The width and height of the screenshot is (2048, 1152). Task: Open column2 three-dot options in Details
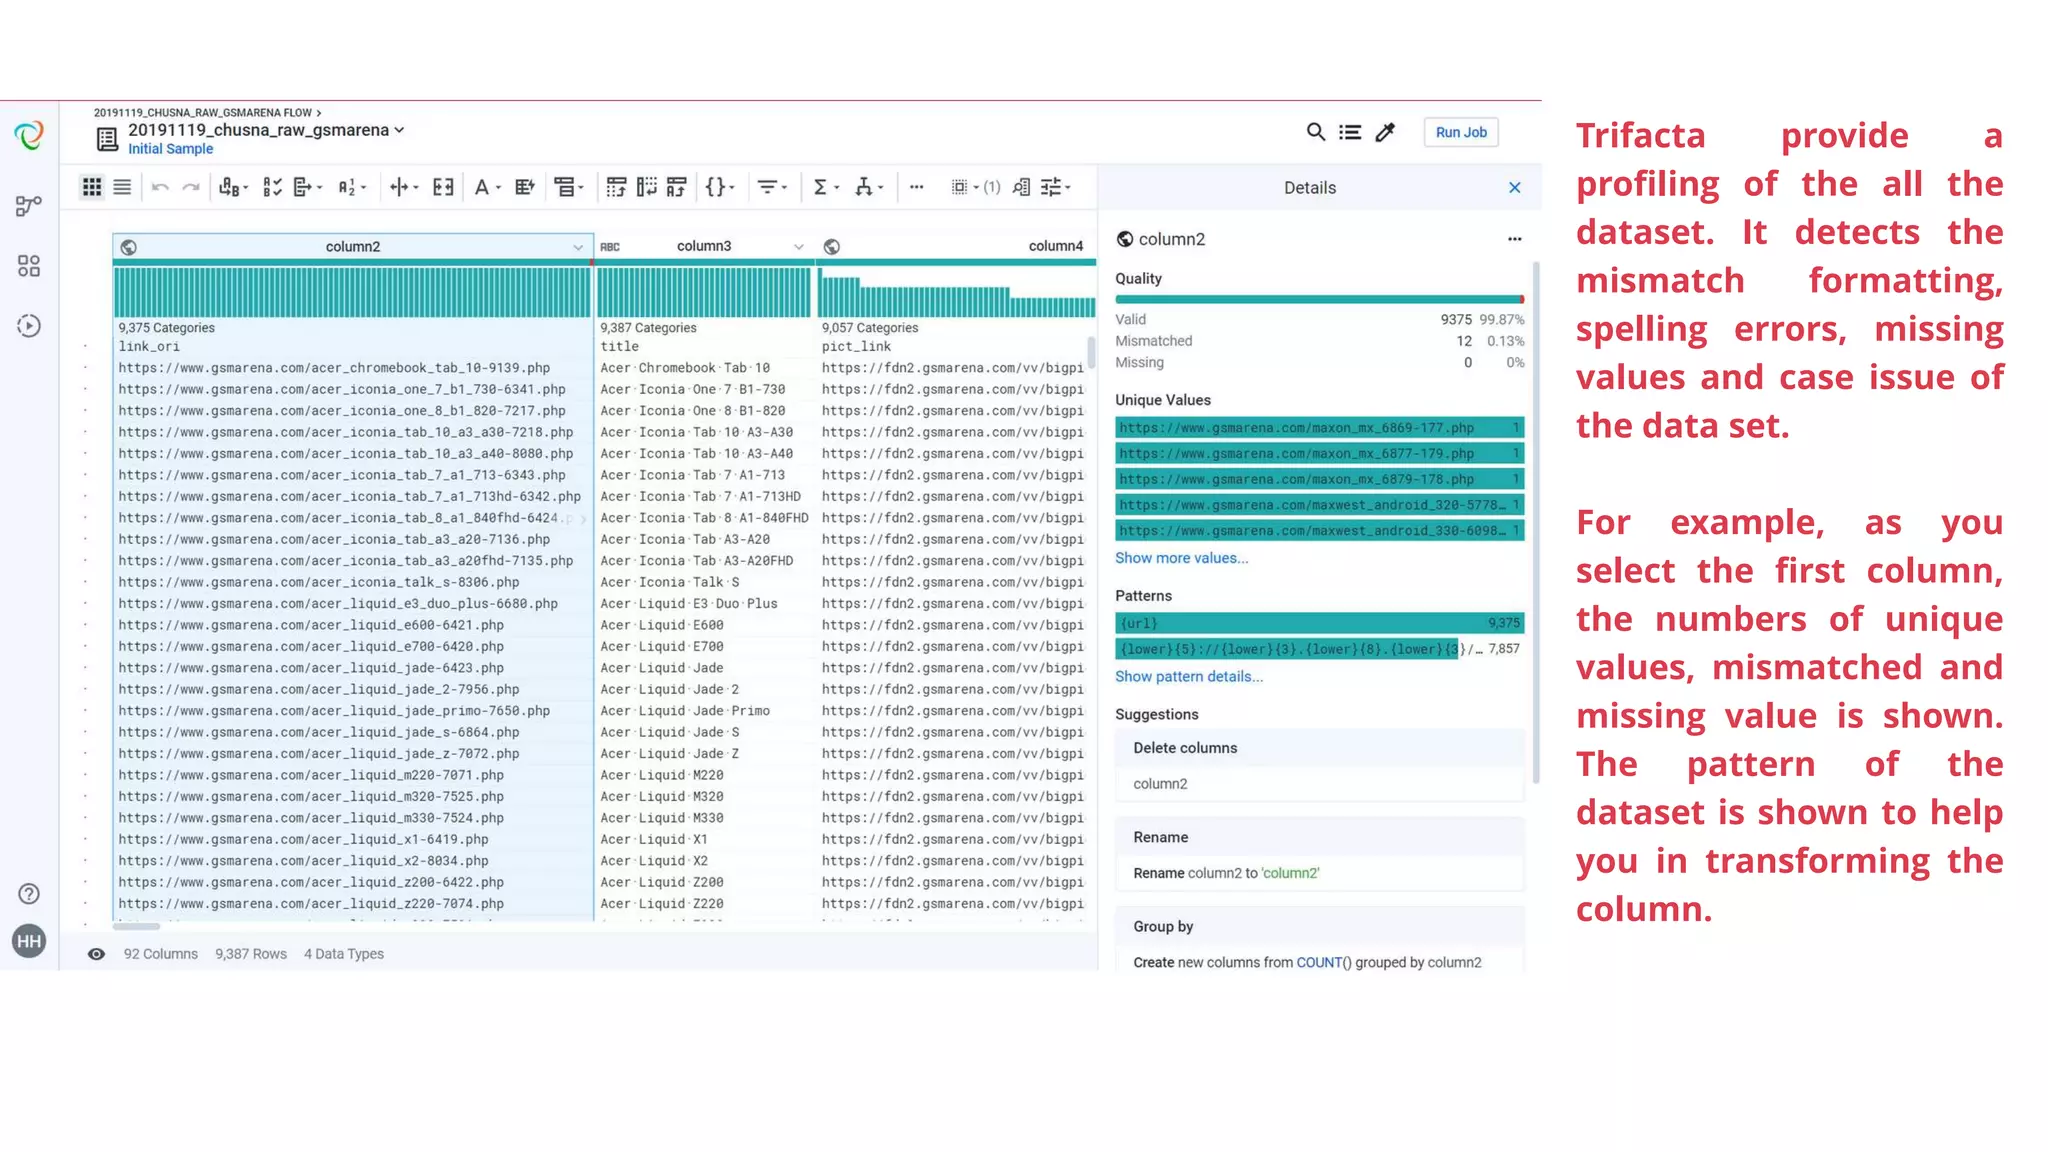coord(1514,239)
